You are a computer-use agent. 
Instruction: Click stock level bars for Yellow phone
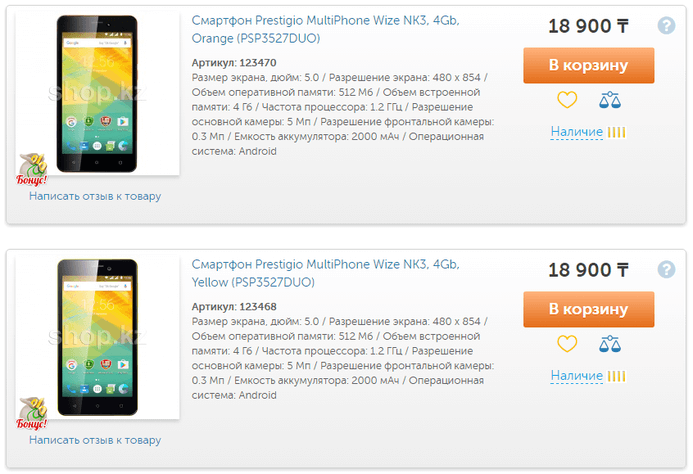click(x=617, y=376)
